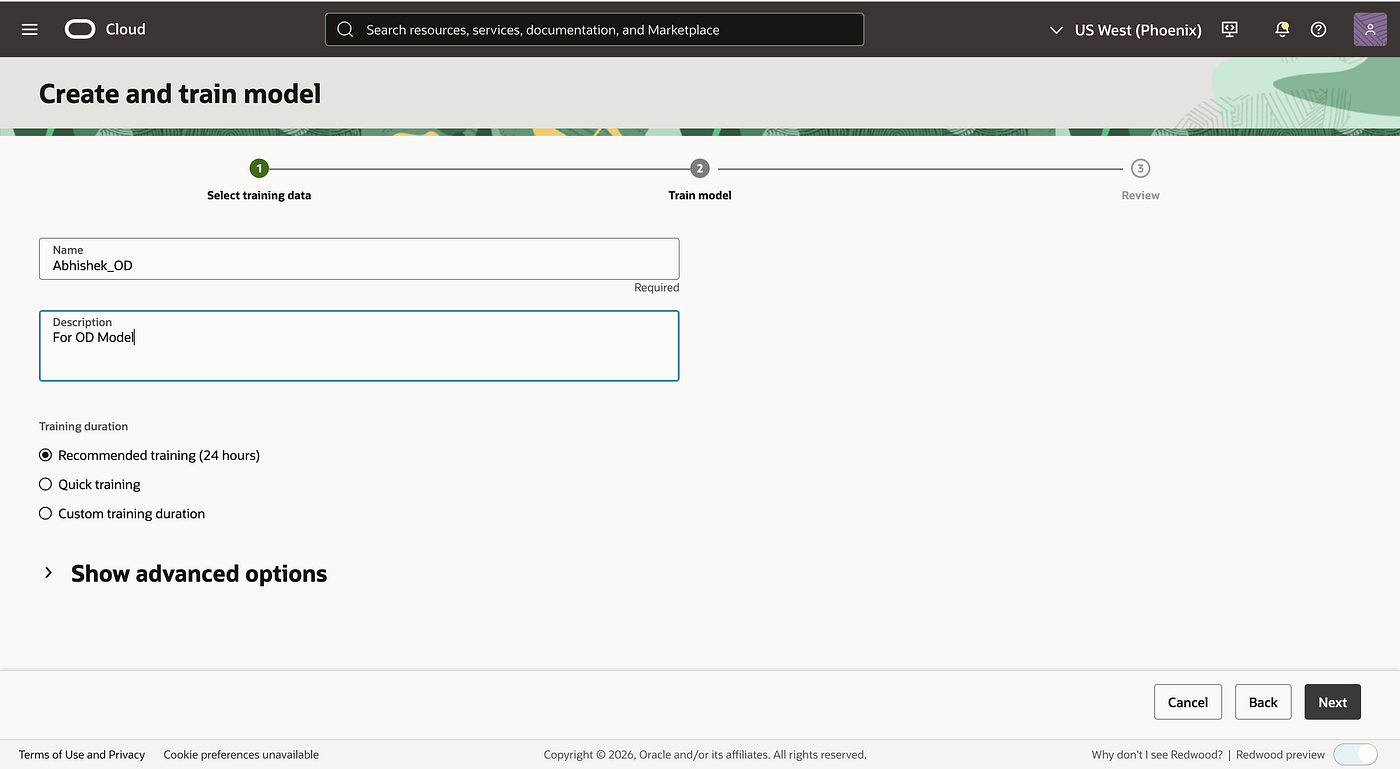This screenshot has width=1400, height=769.
Task: Select Quick training option
Action: tap(89, 484)
